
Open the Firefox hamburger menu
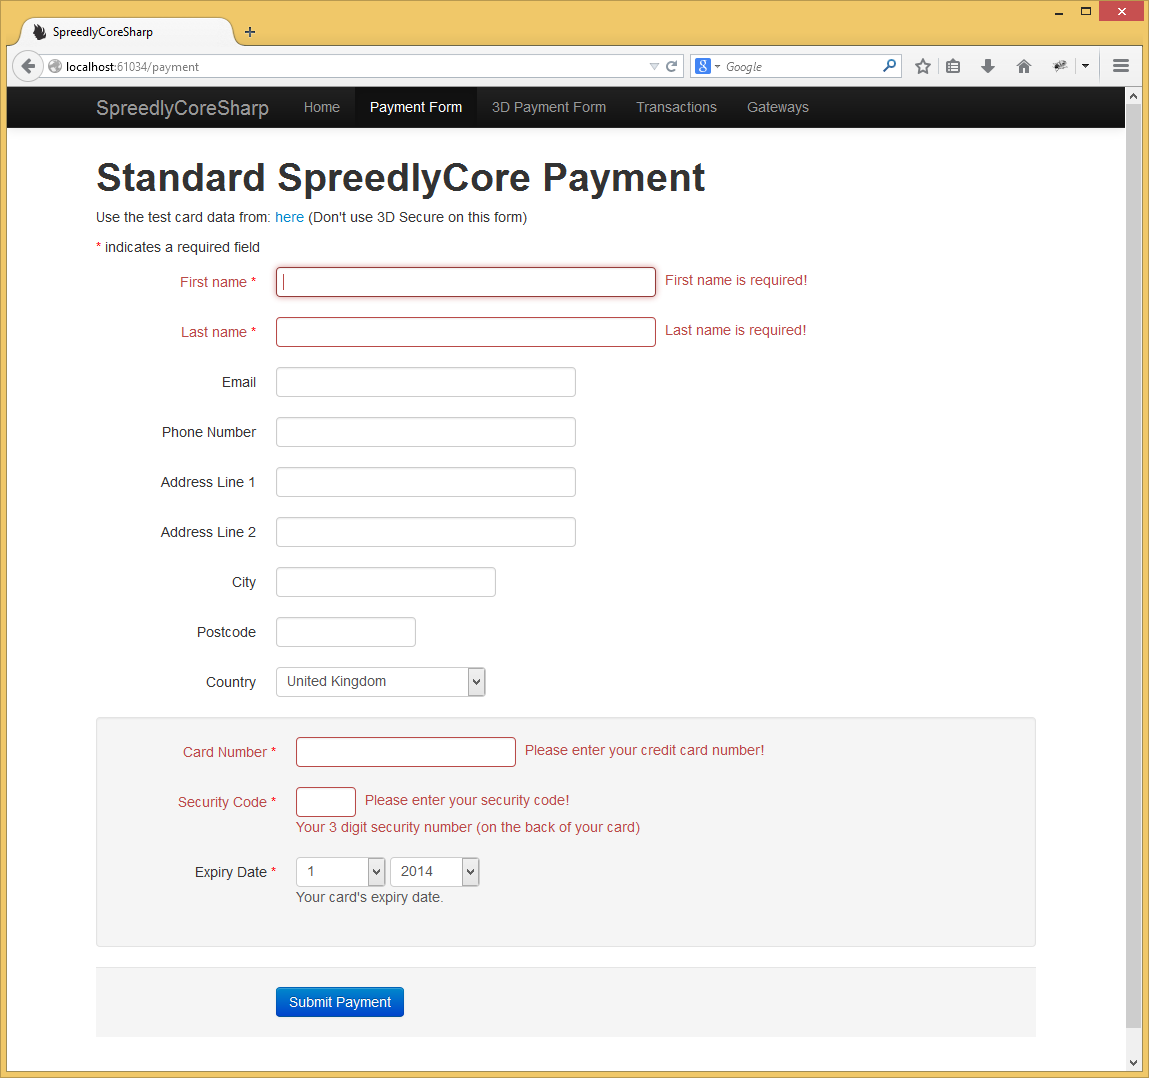tap(1120, 66)
